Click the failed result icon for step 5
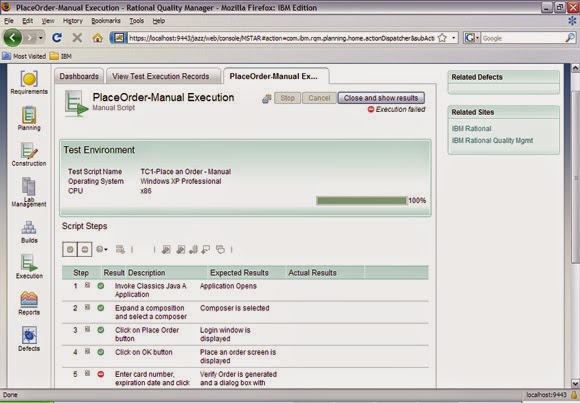 [x=101, y=374]
